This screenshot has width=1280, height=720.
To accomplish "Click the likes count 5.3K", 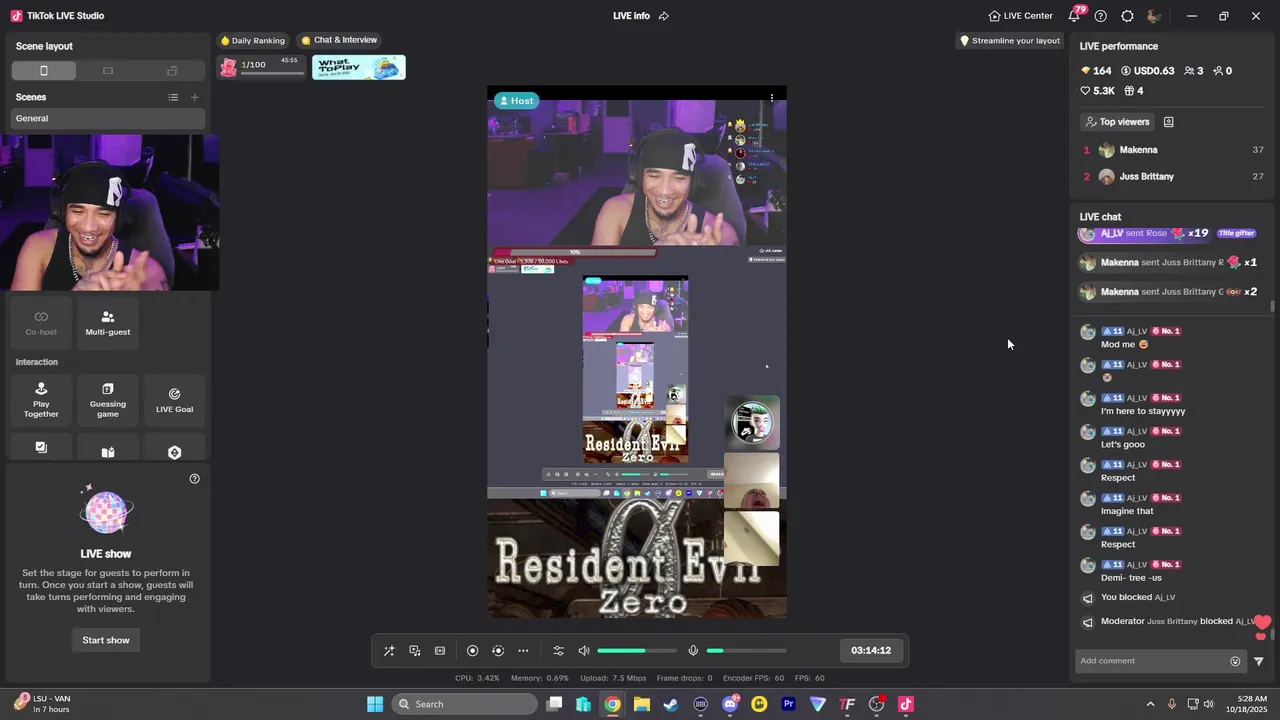I will pos(1097,91).
